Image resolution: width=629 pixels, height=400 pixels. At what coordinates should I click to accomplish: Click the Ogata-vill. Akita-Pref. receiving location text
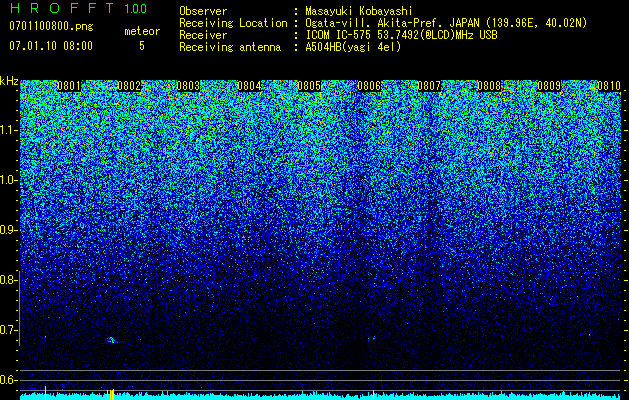pyautogui.click(x=446, y=23)
